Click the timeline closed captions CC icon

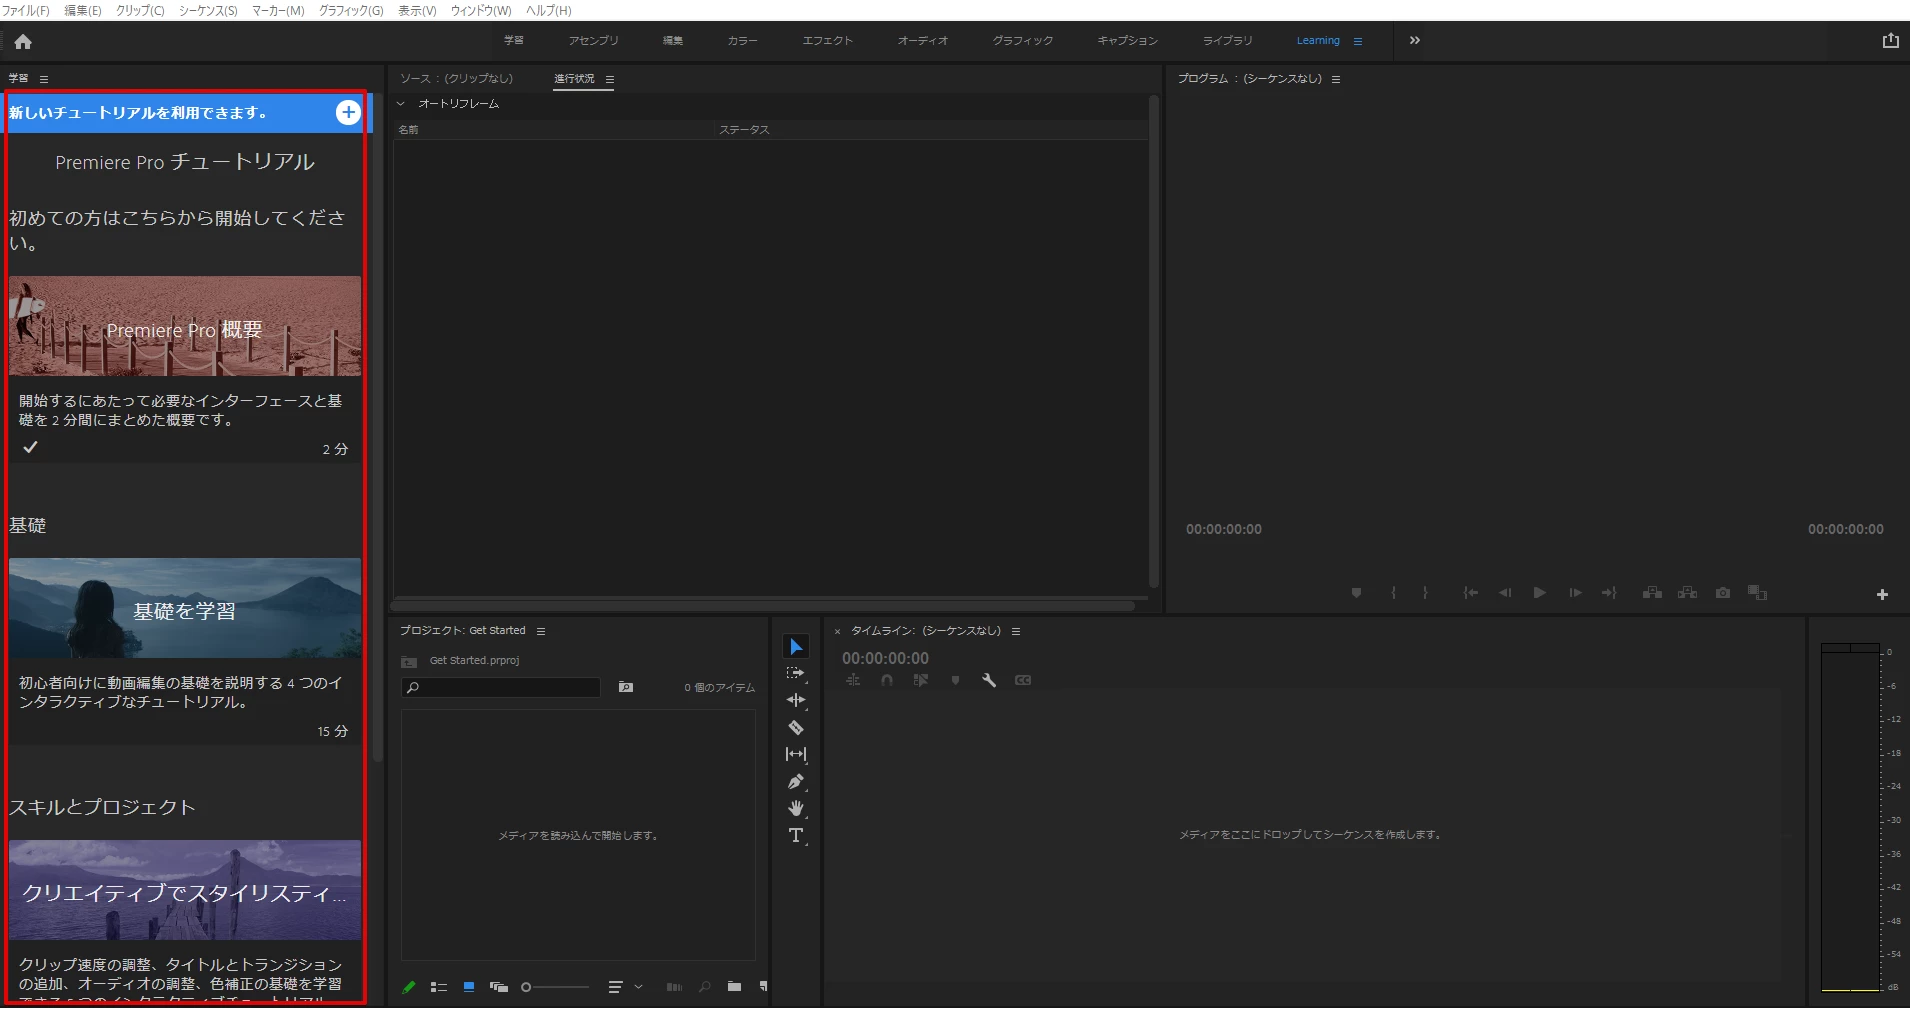(1023, 680)
